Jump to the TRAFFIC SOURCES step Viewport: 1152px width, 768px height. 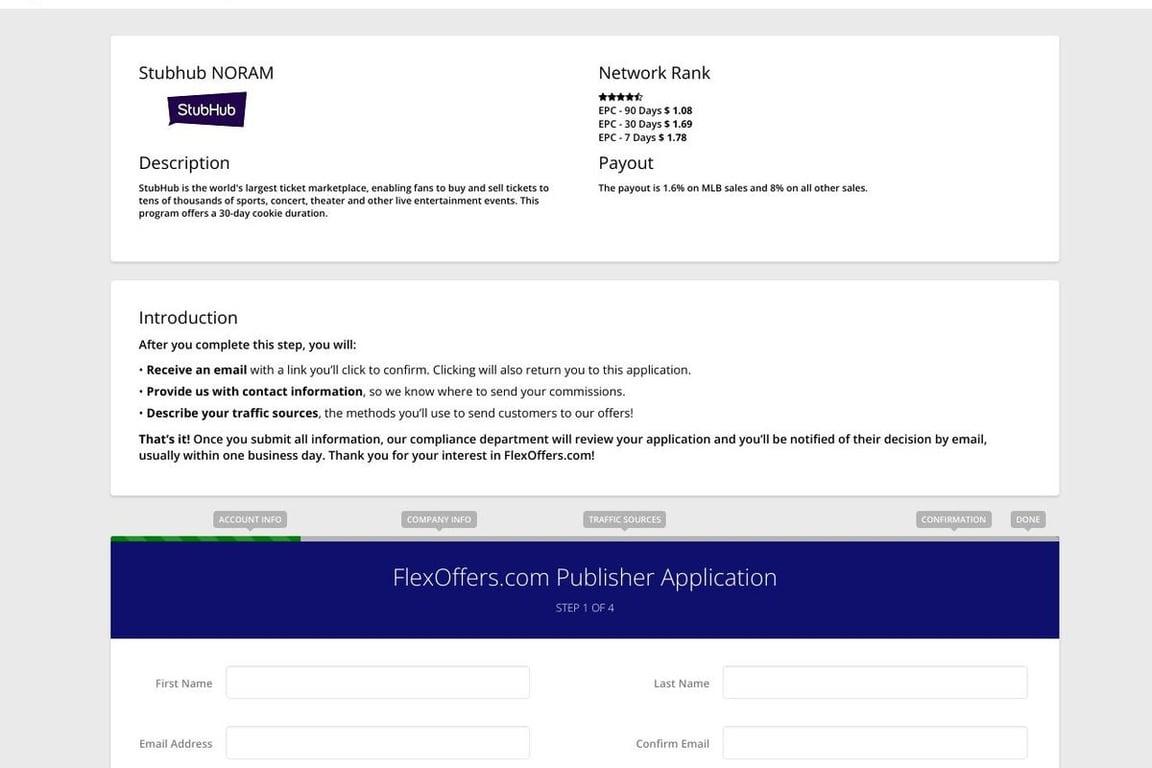pyautogui.click(x=622, y=517)
